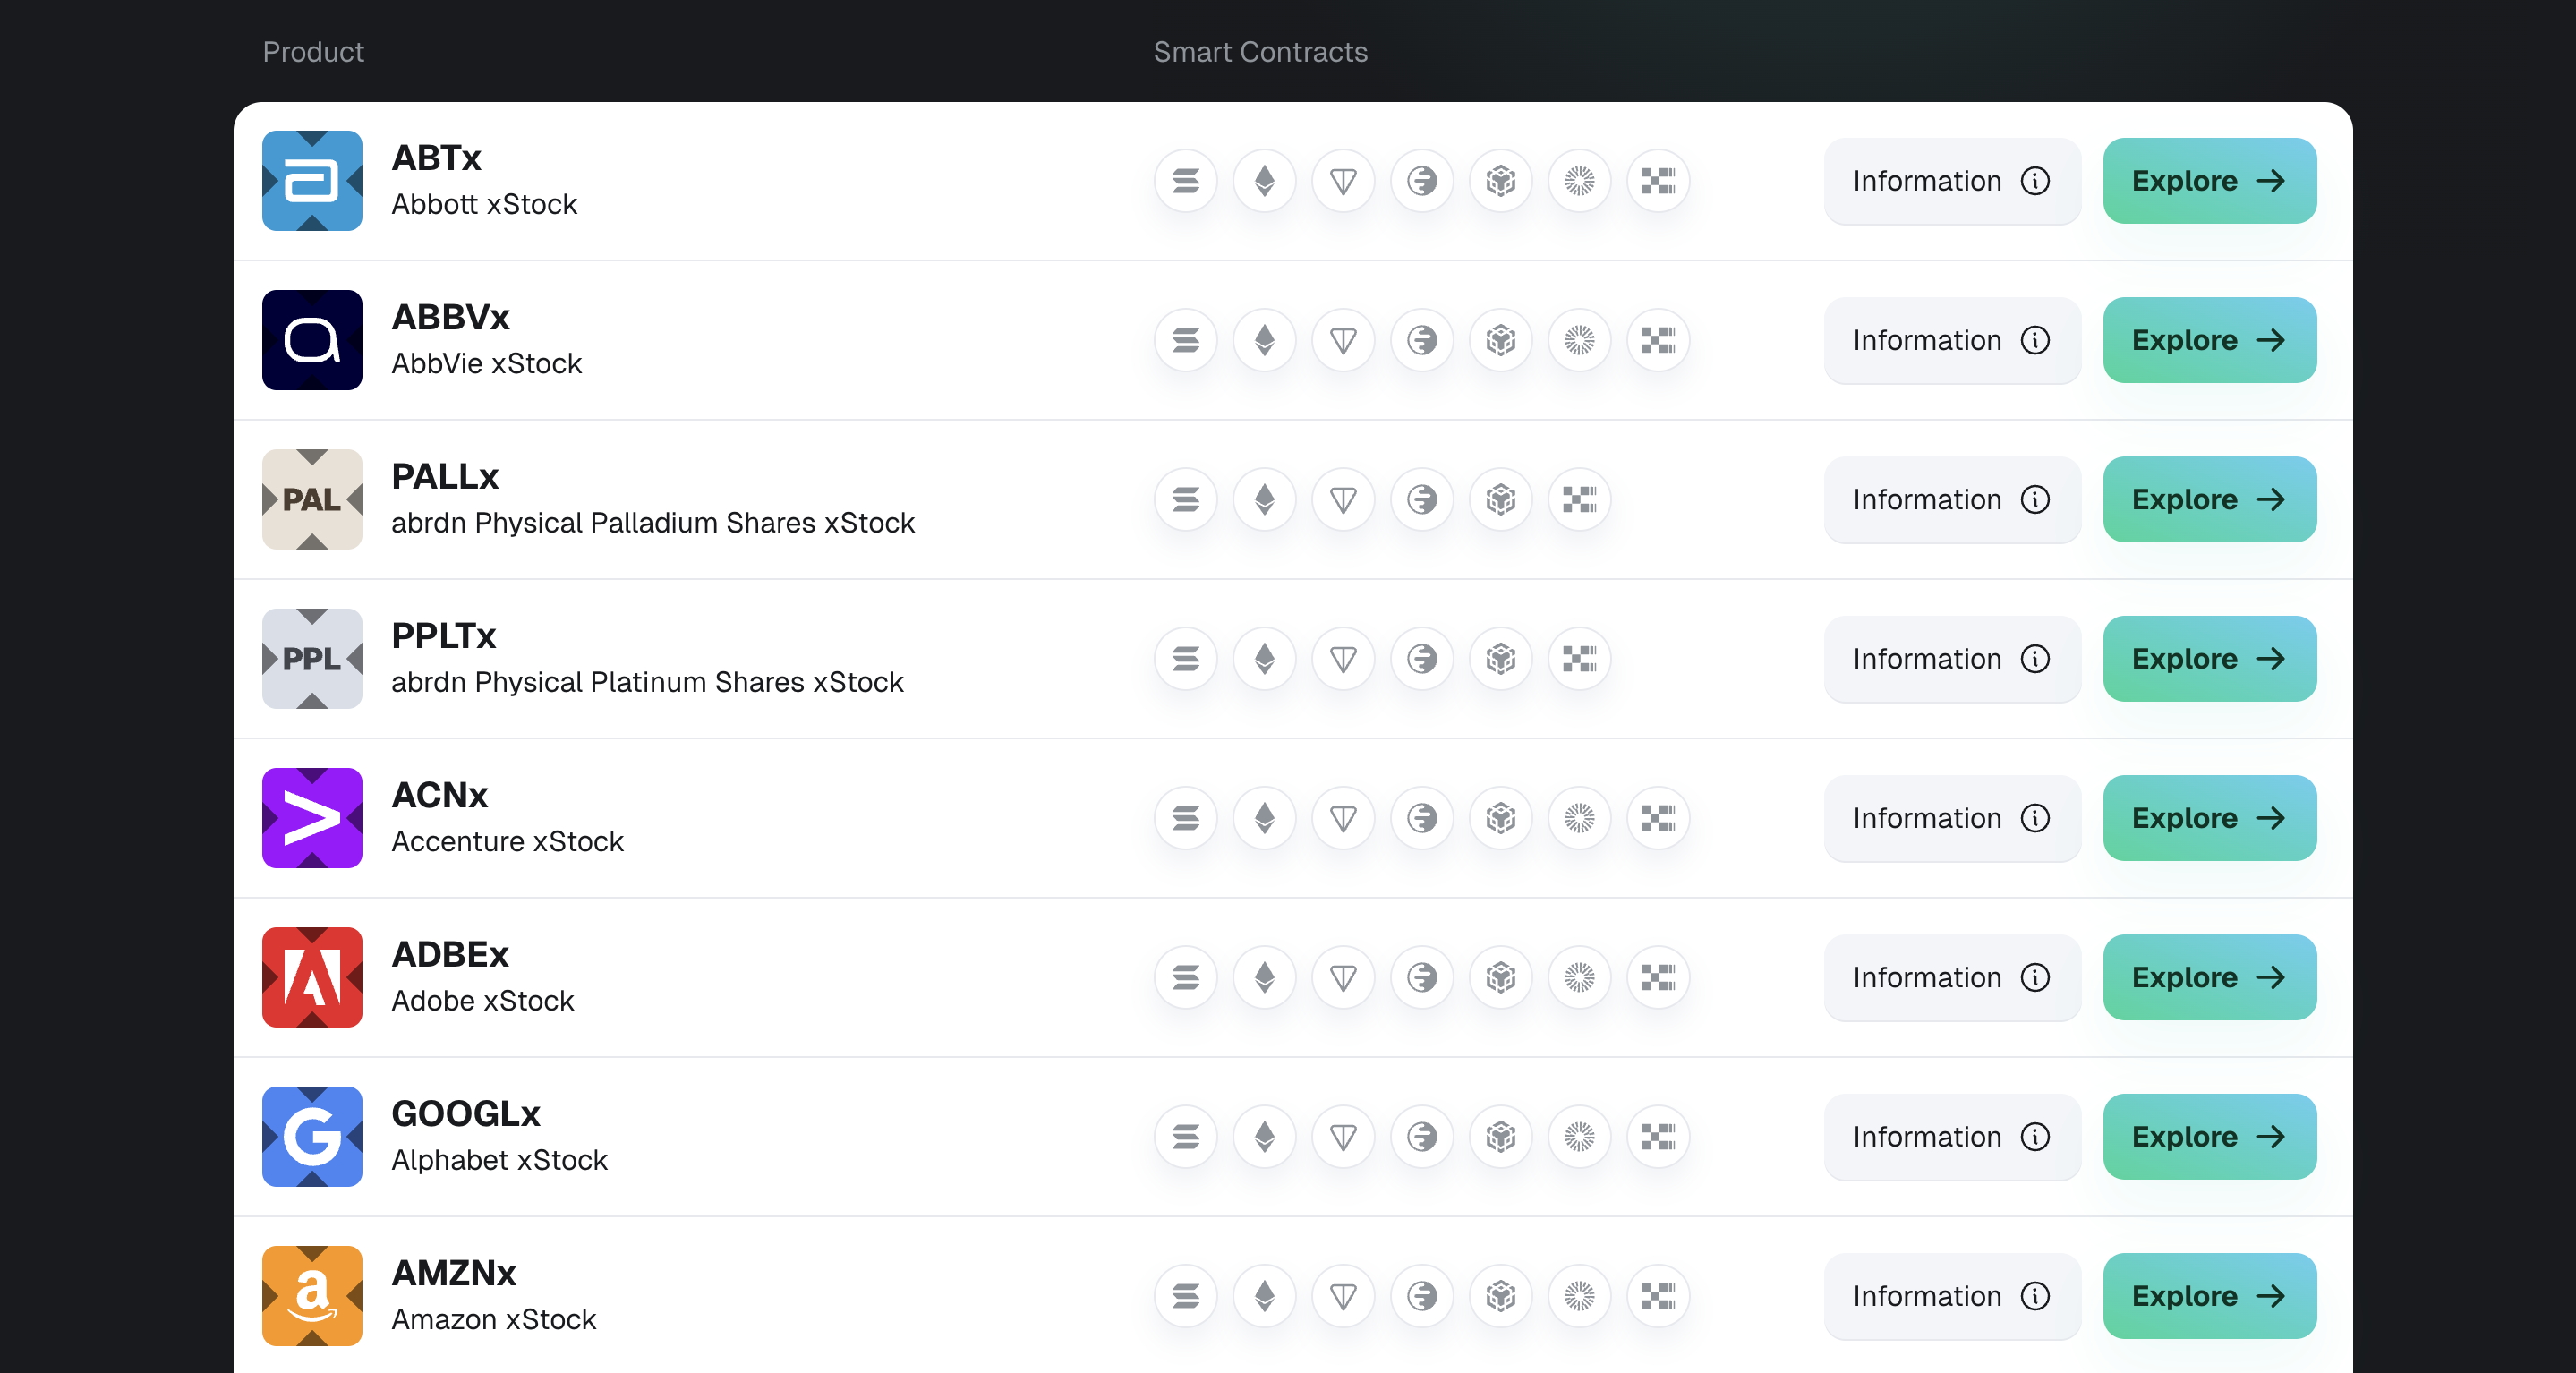Click the 'Smart Contracts' column header
Image resolution: width=2576 pixels, height=1373 pixels.
tap(1260, 52)
